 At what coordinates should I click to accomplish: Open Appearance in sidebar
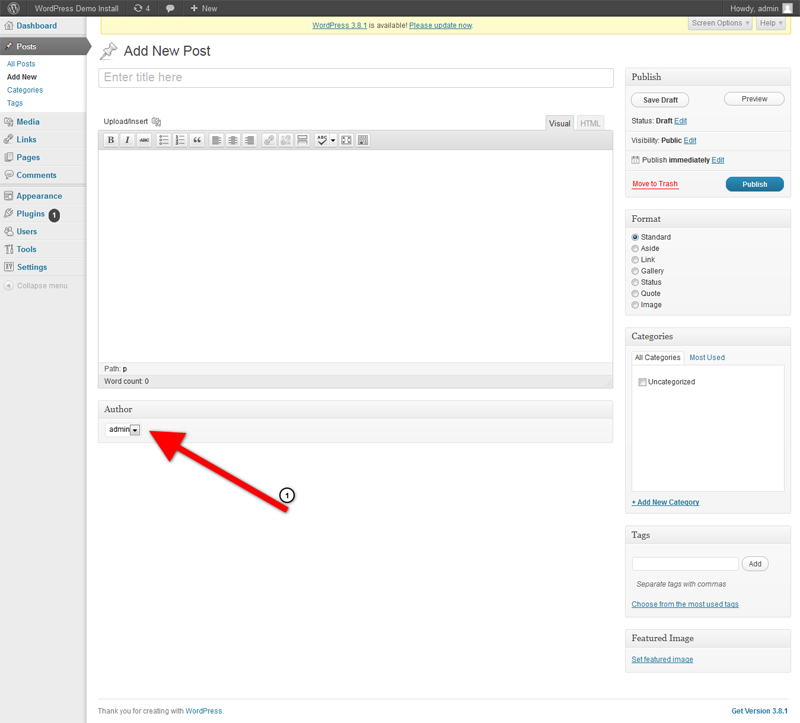pos(39,196)
